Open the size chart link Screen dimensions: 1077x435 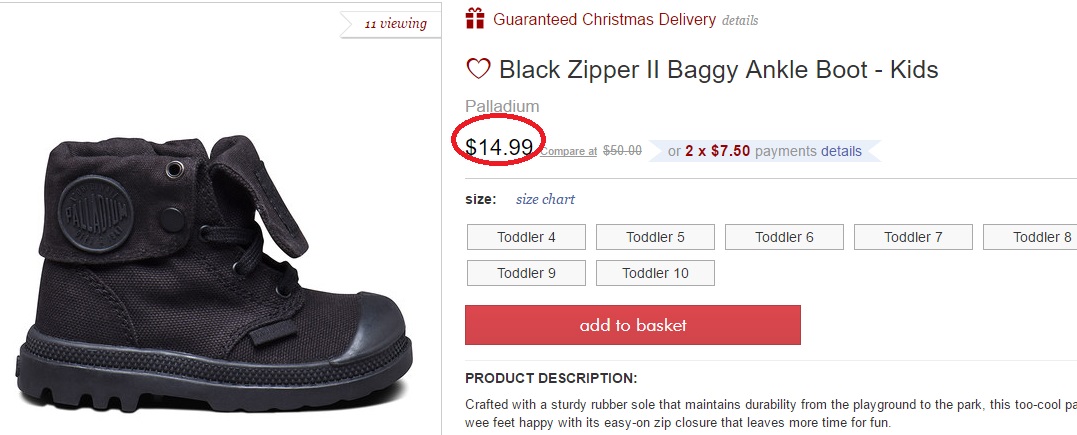pyautogui.click(x=545, y=199)
